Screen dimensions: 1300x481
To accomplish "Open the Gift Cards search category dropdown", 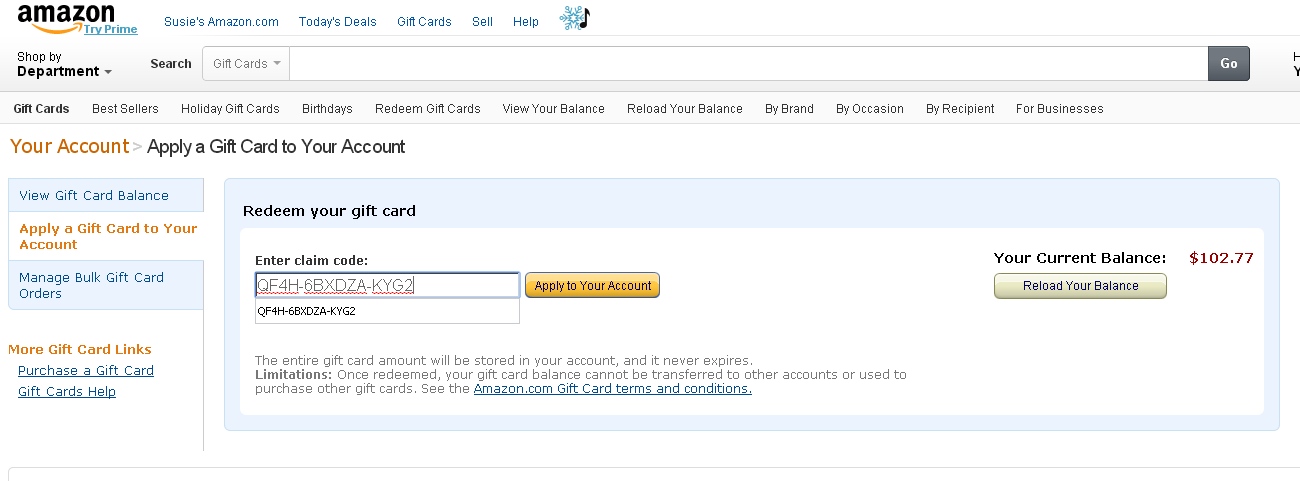I will point(247,63).
